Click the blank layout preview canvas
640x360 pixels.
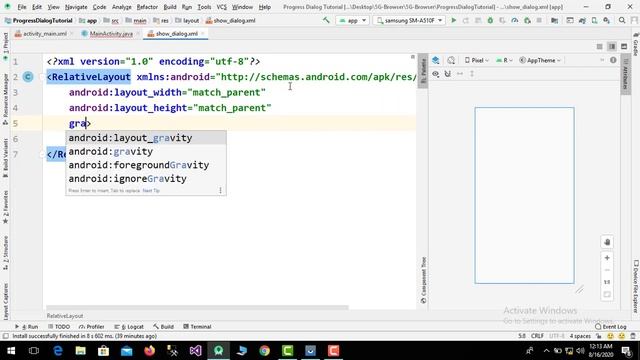524,196
